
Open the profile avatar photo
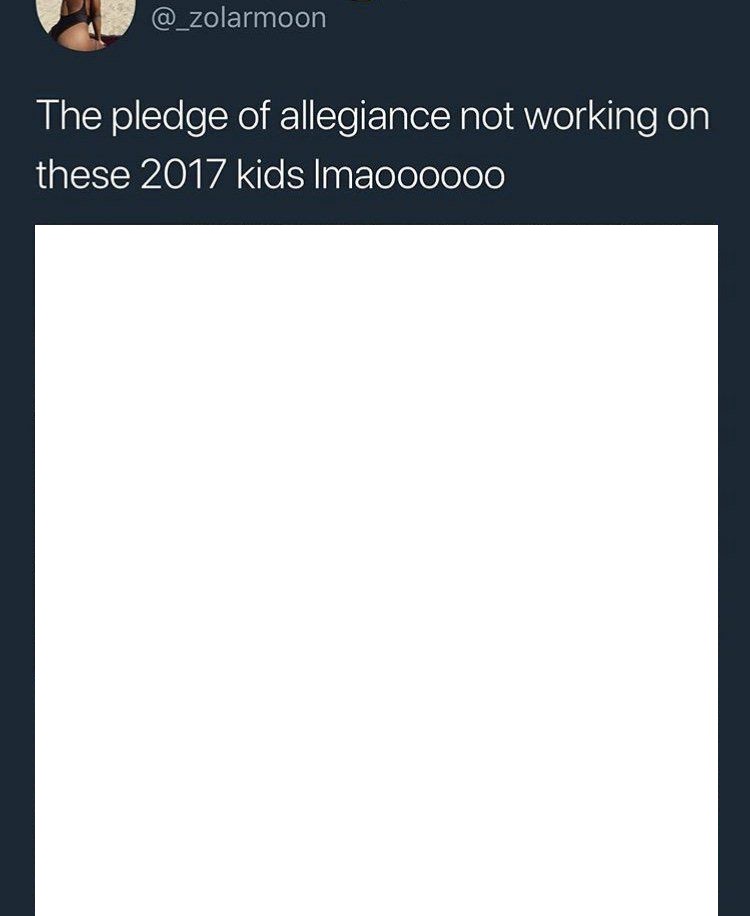[86, 23]
